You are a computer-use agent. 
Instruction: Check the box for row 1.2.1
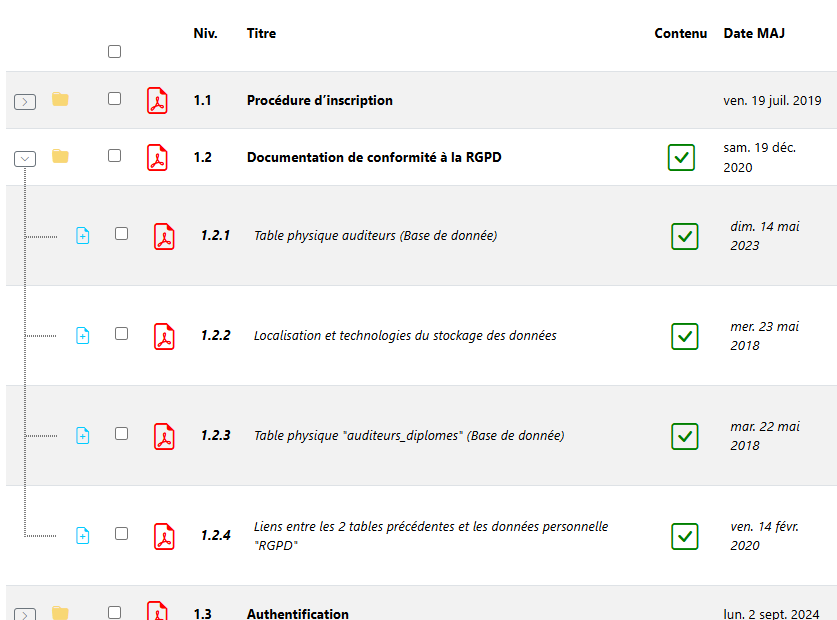(x=121, y=233)
